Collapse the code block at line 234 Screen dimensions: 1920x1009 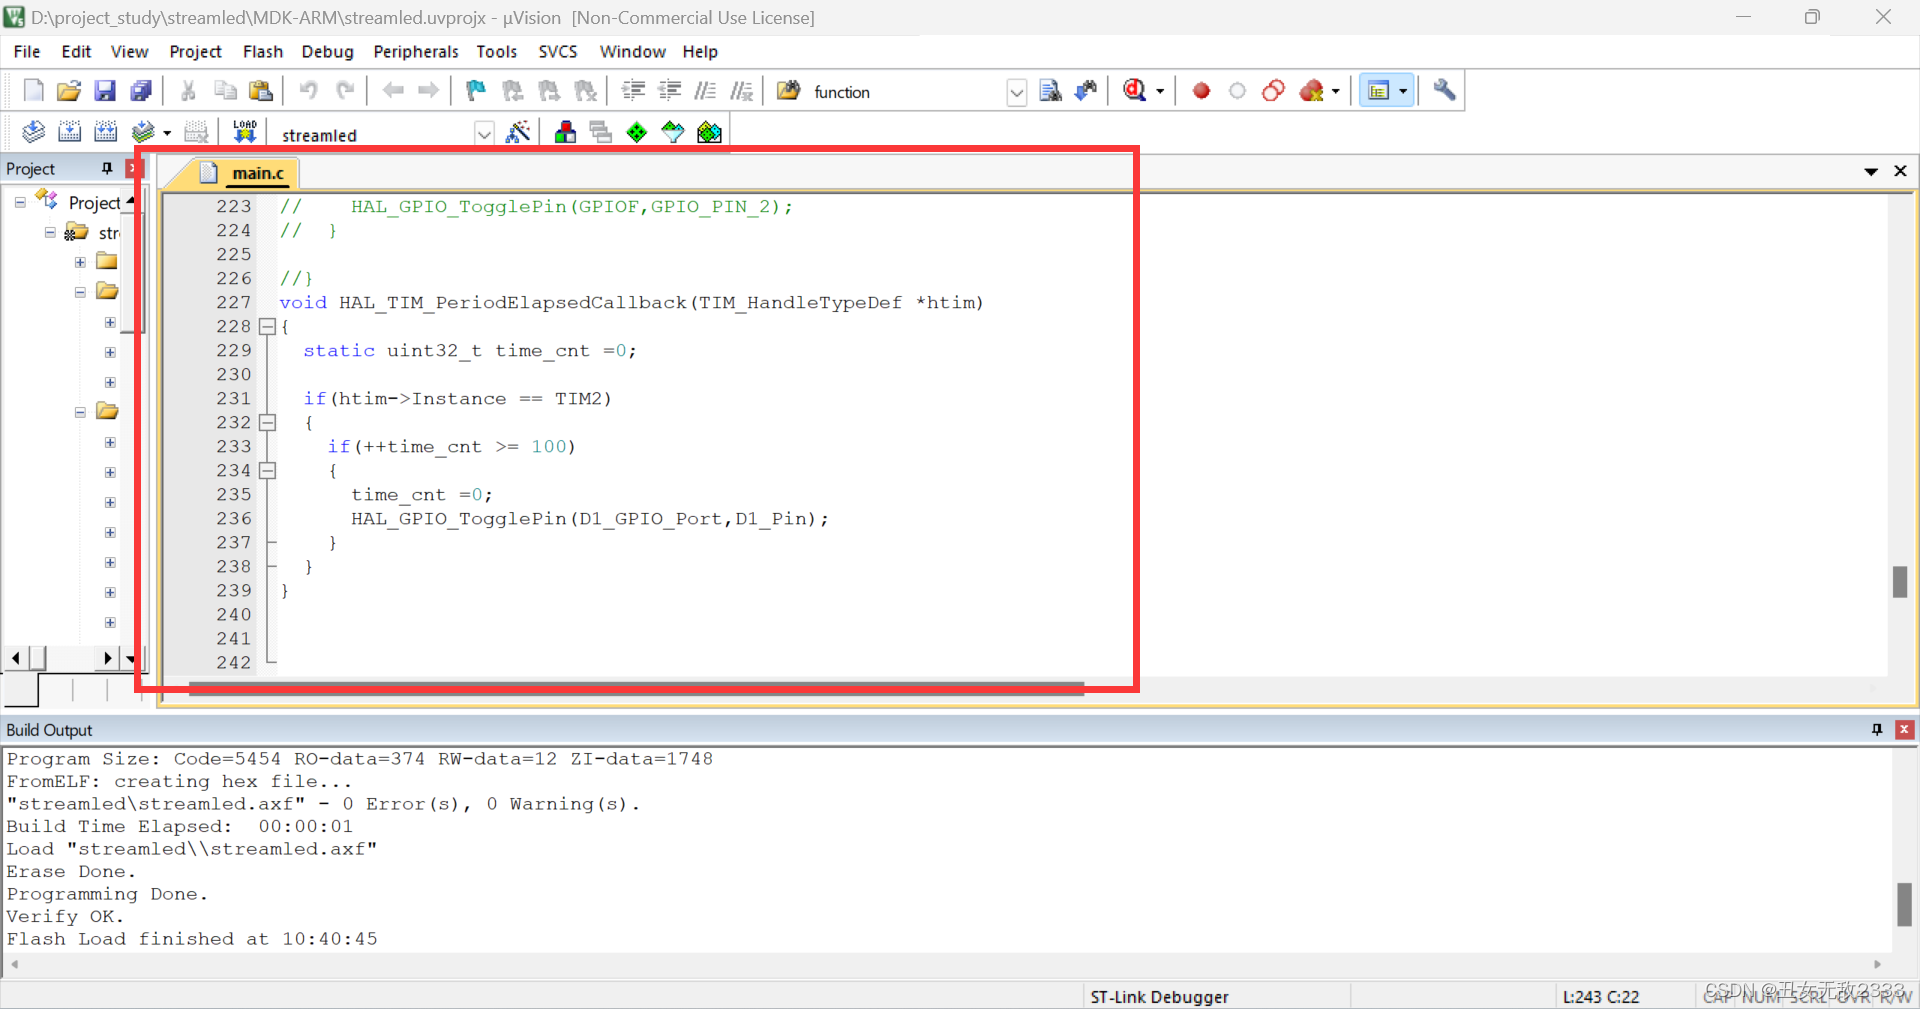click(x=267, y=470)
